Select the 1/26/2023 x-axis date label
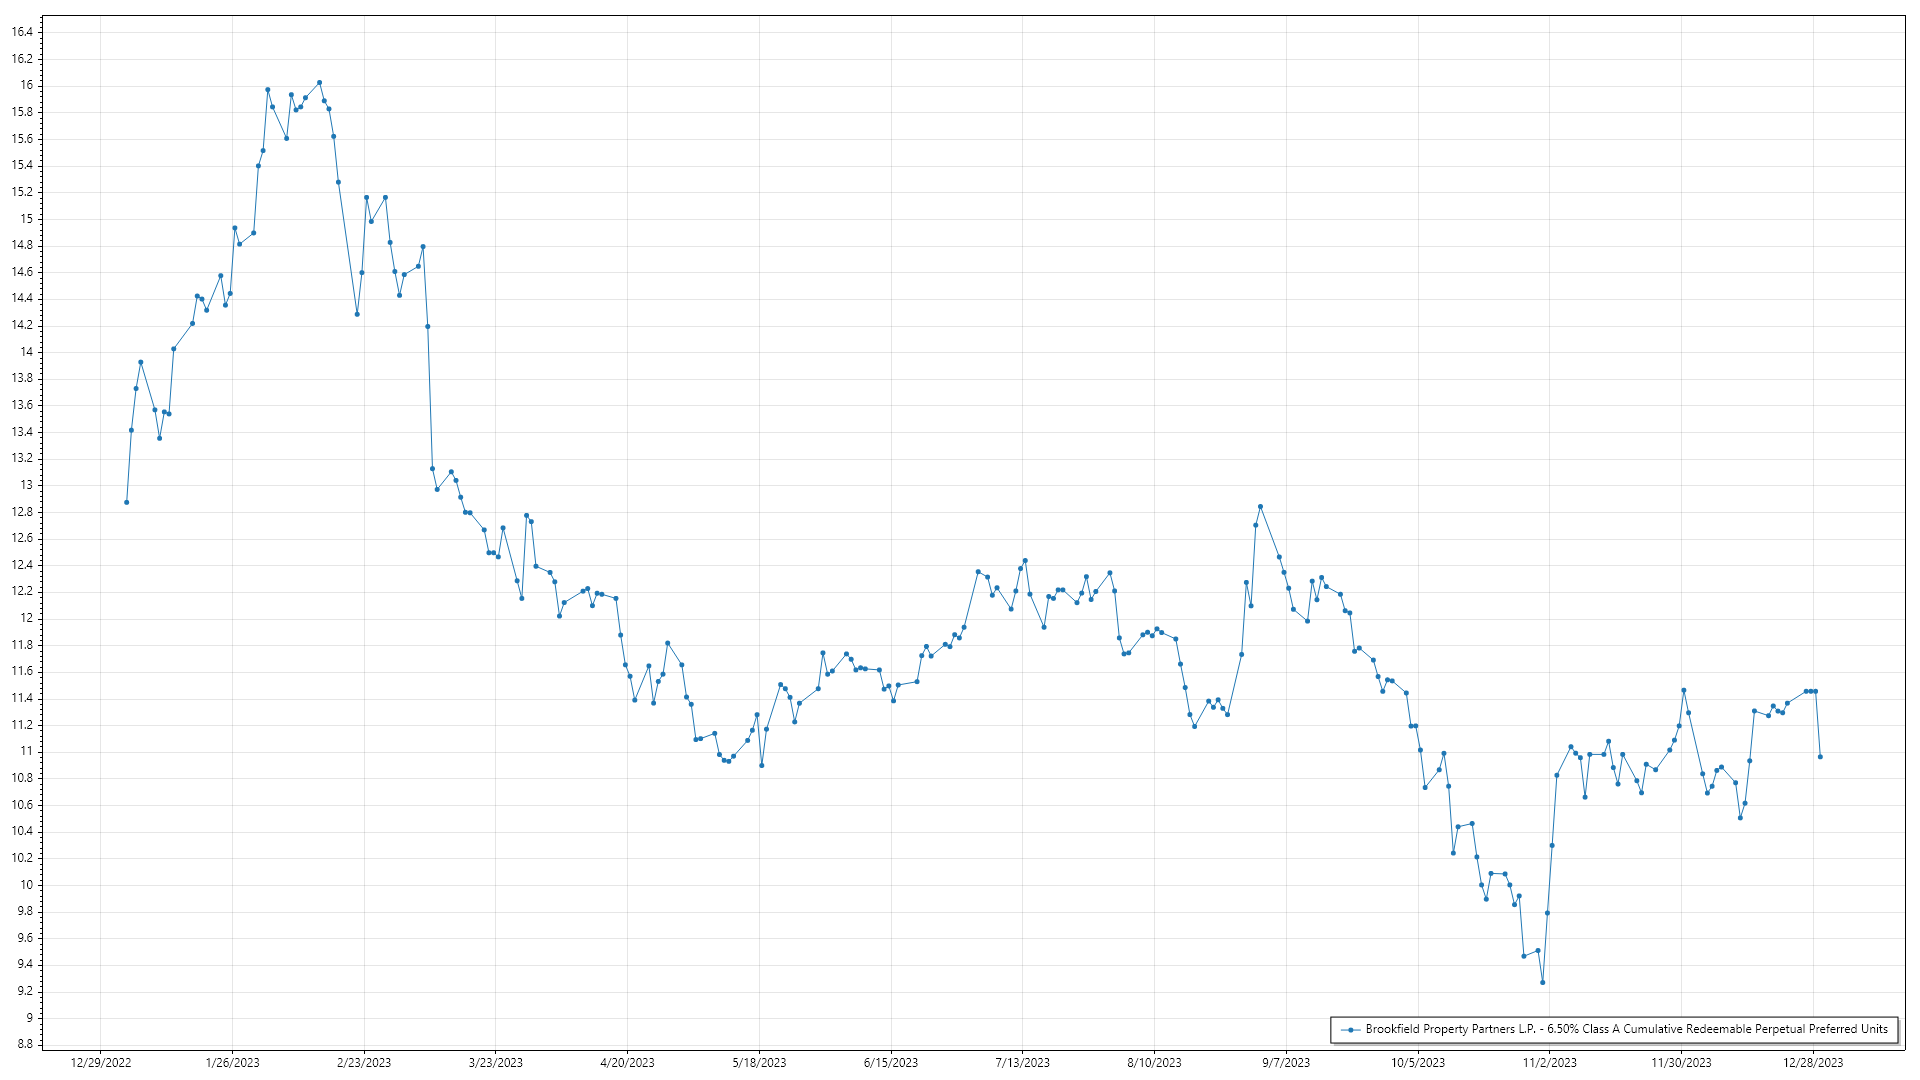 232,1062
